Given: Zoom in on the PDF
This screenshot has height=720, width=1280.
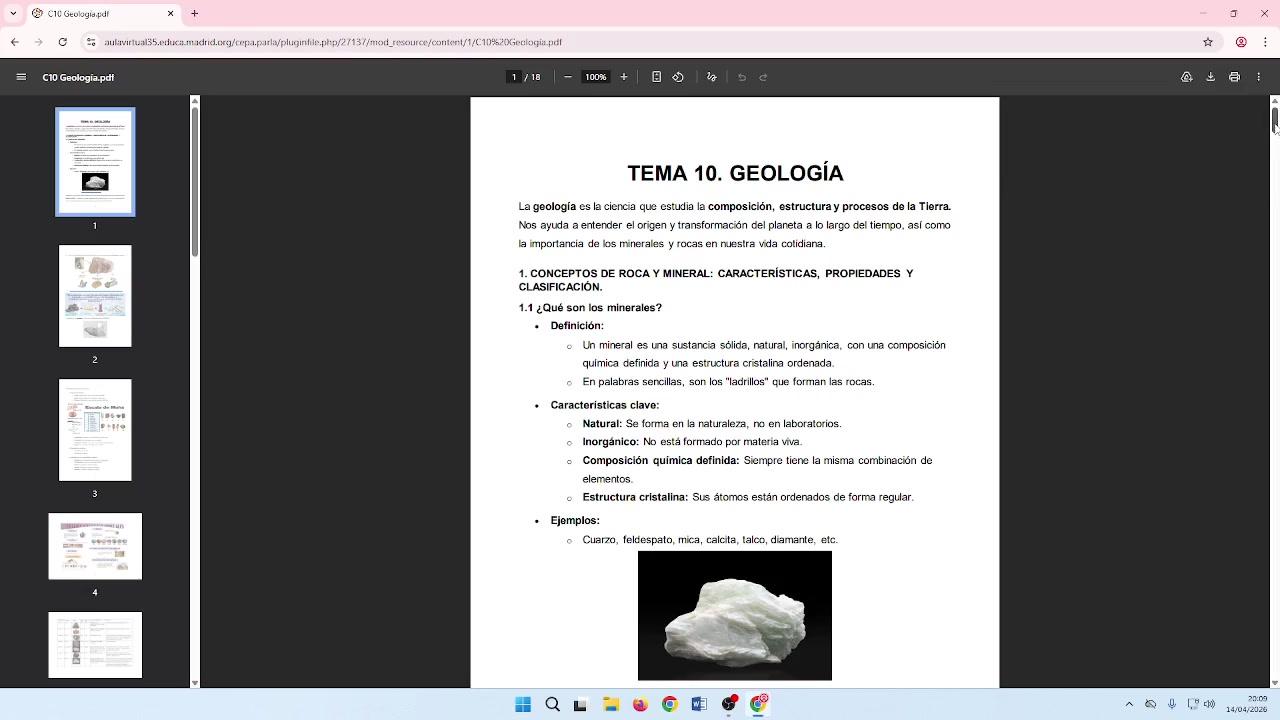Looking at the screenshot, I should pos(624,77).
